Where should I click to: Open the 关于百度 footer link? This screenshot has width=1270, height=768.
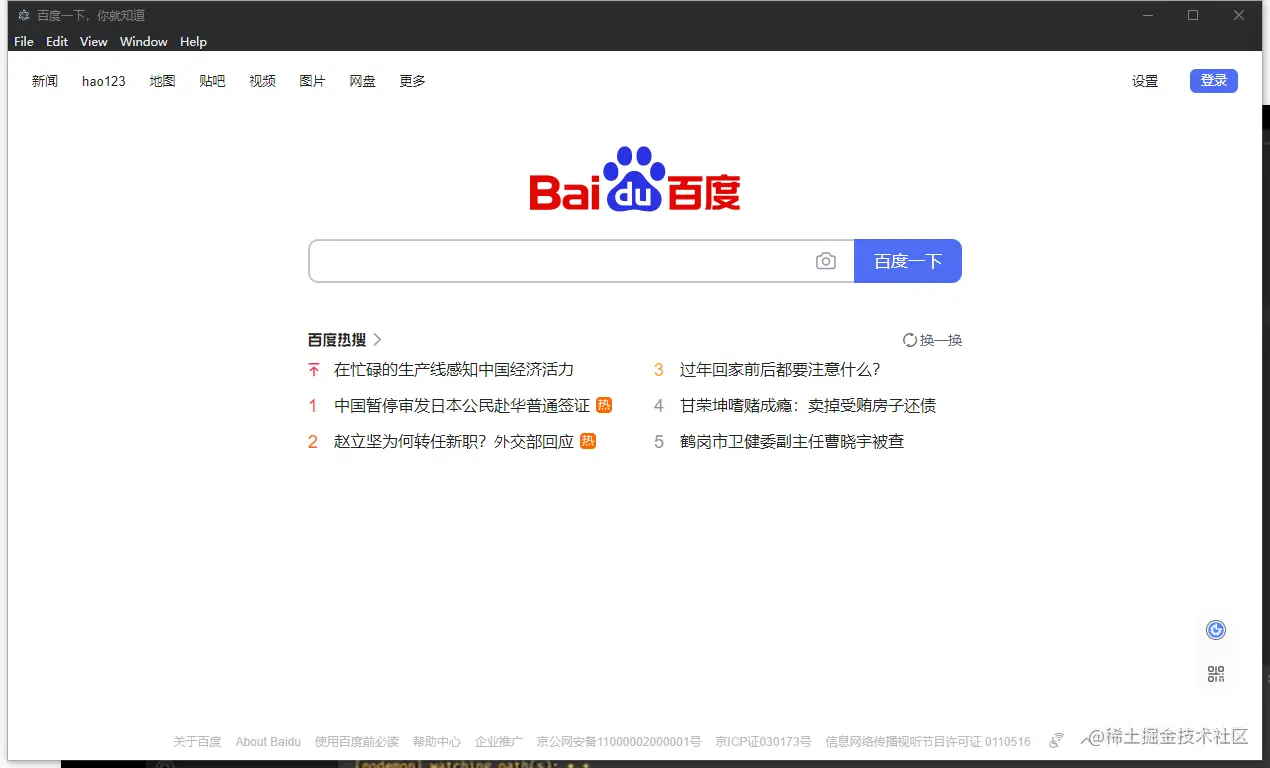click(198, 741)
